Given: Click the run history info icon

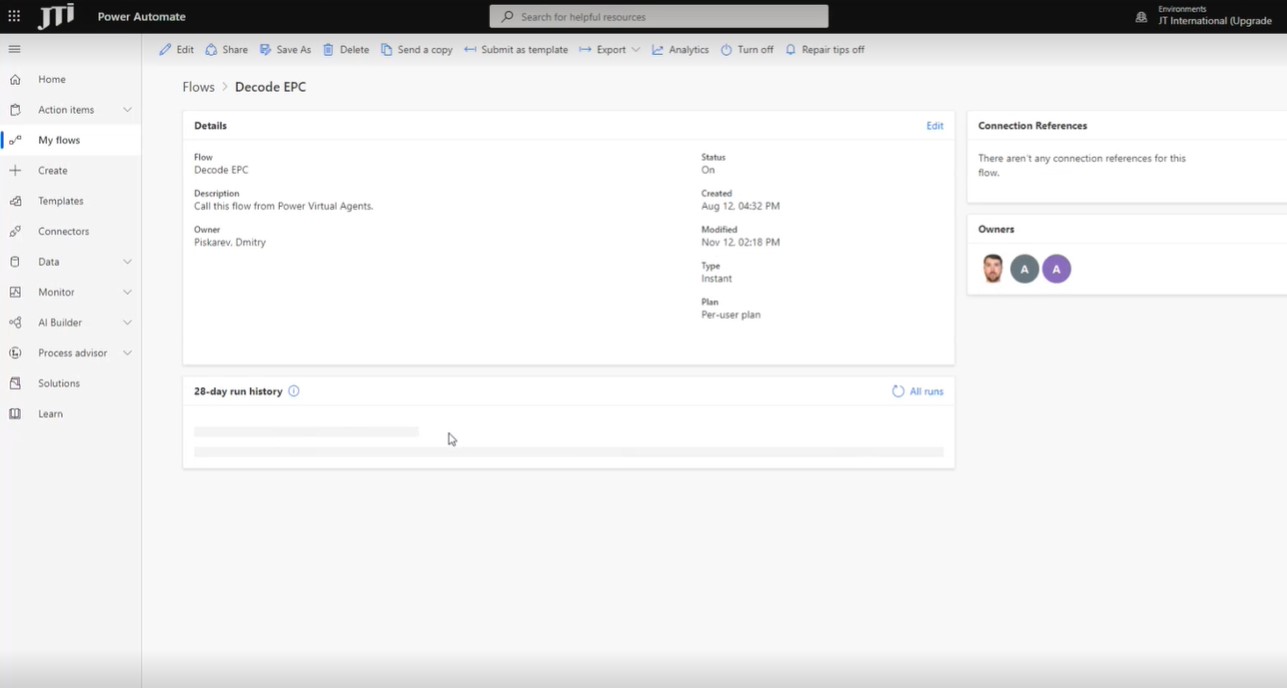Looking at the screenshot, I should (x=294, y=391).
